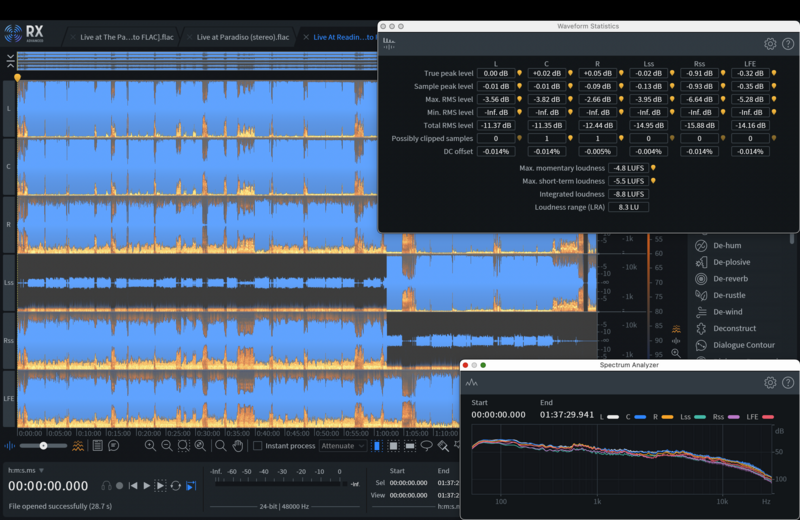800x520 pixels.
Task: Click the Spectrum Analyzer help icon
Action: (788, 383)
